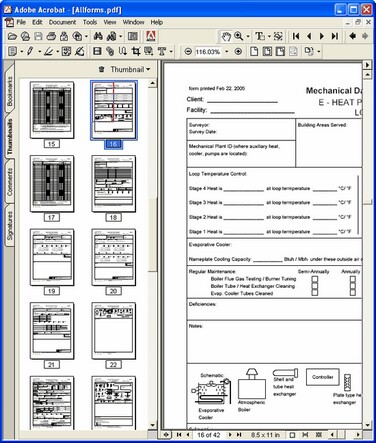Screen dimensions: 376x443
Task: Click the Adobe logo icon in toolbar
Action: (x=151, y=36)
